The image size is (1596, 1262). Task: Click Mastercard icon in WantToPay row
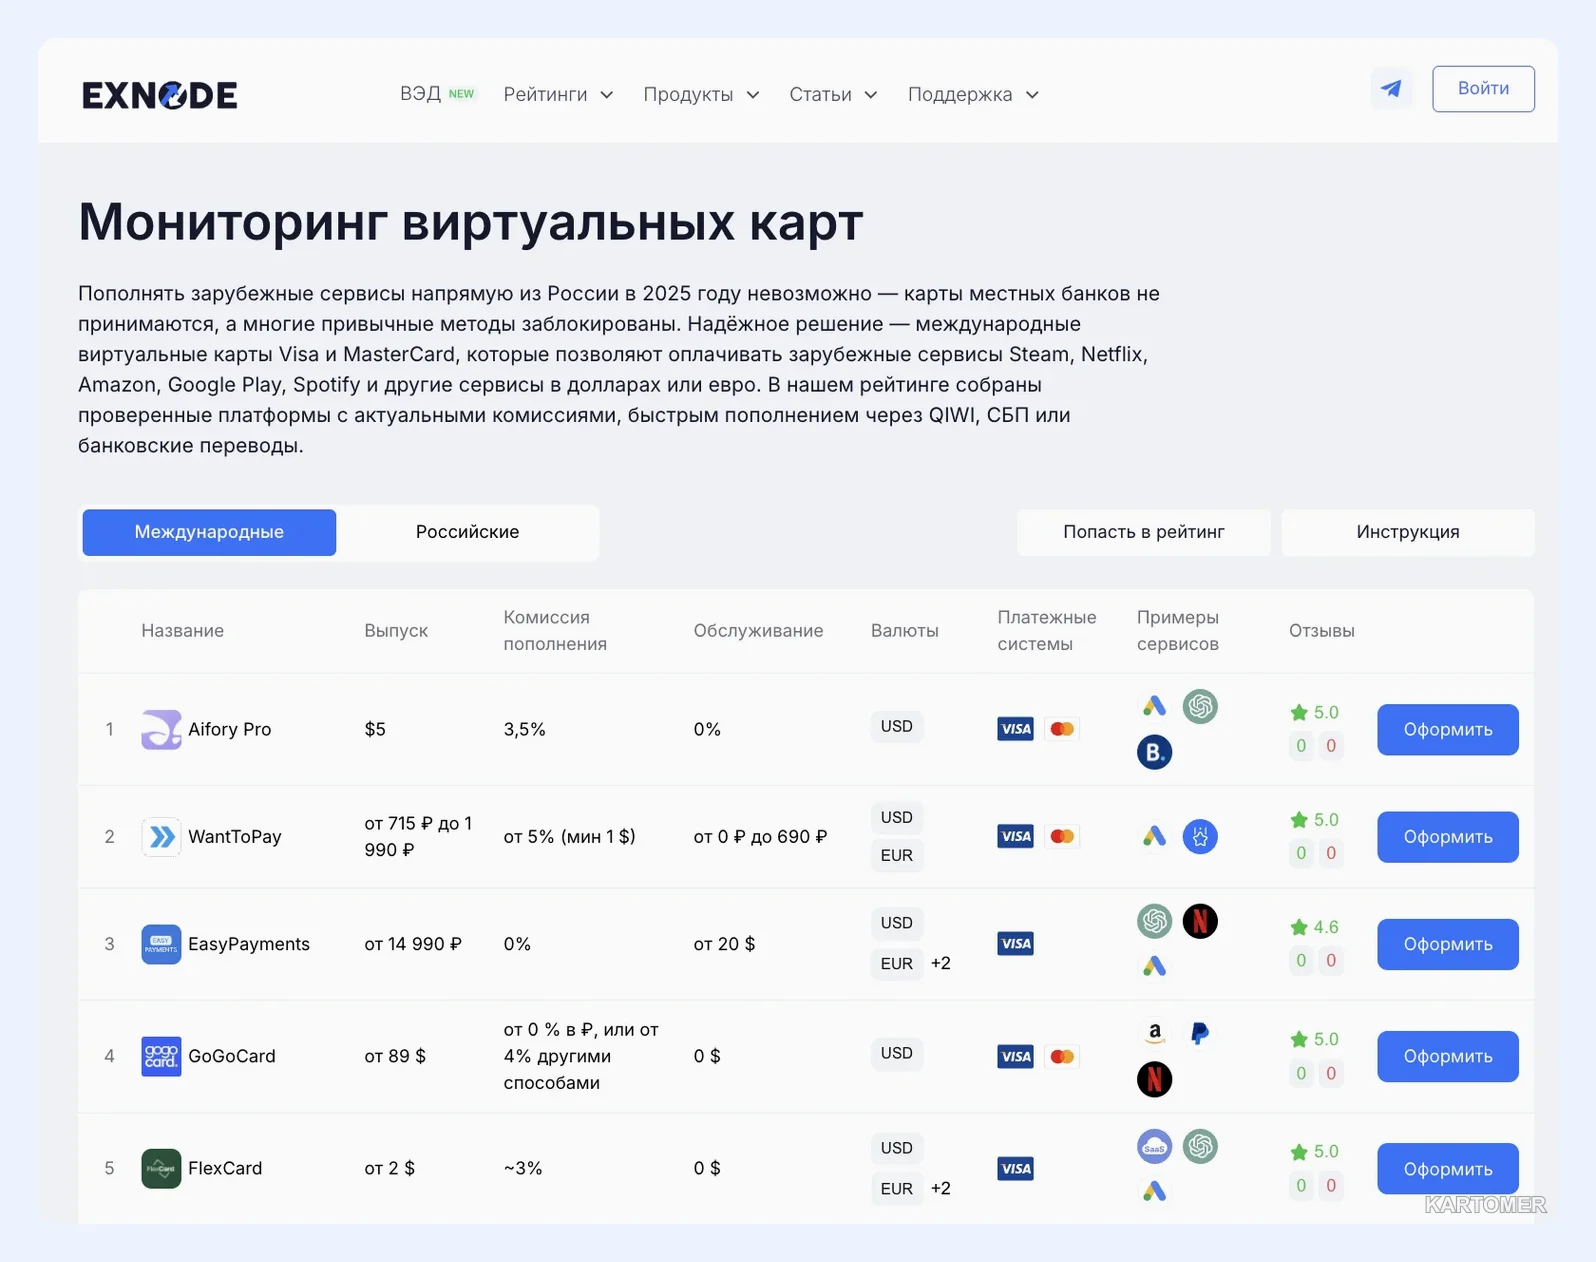click(1062, 836)
